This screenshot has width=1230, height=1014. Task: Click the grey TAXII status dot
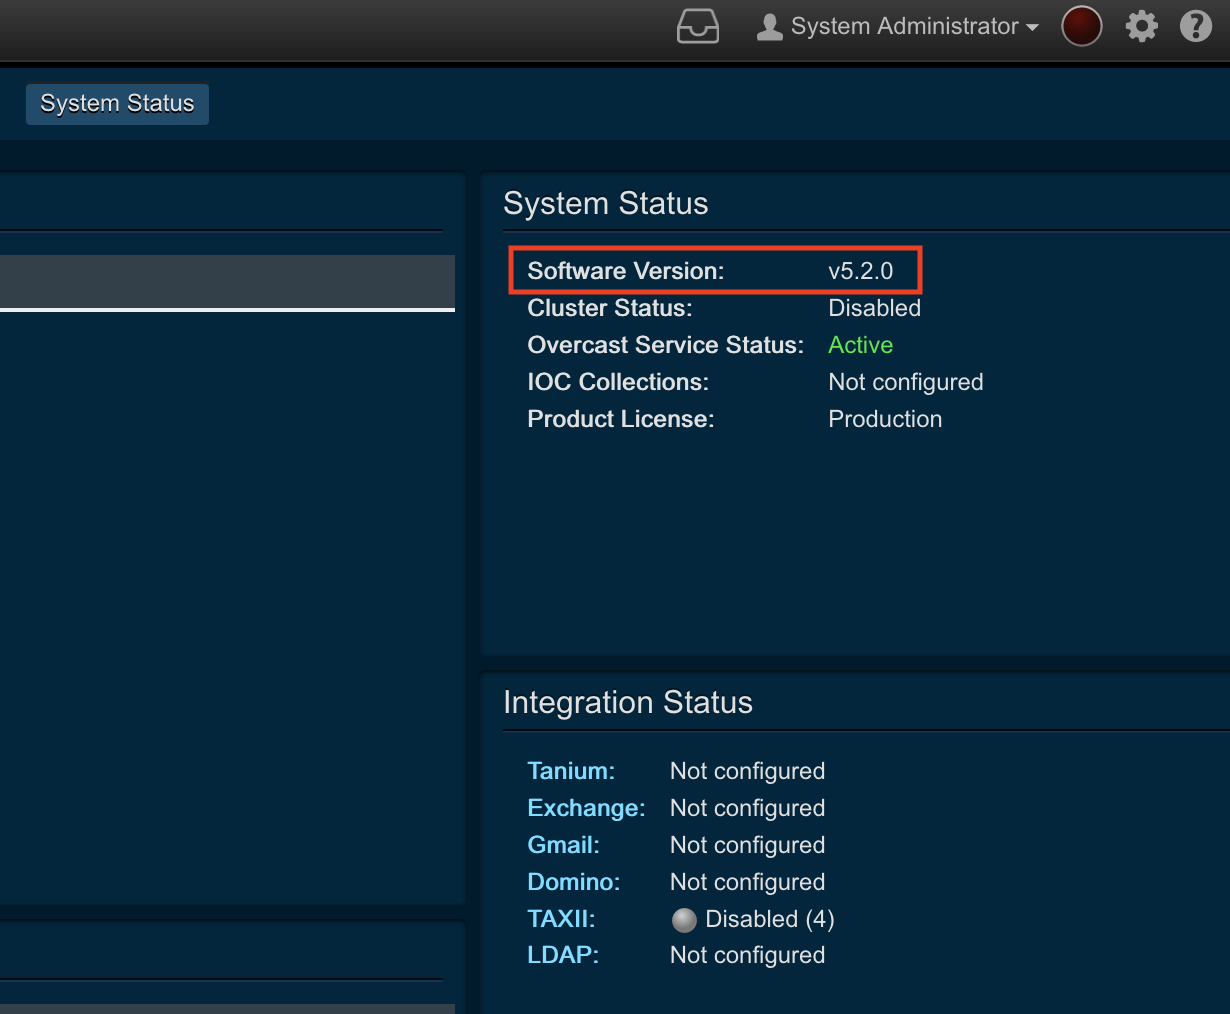tap(684, 920)
